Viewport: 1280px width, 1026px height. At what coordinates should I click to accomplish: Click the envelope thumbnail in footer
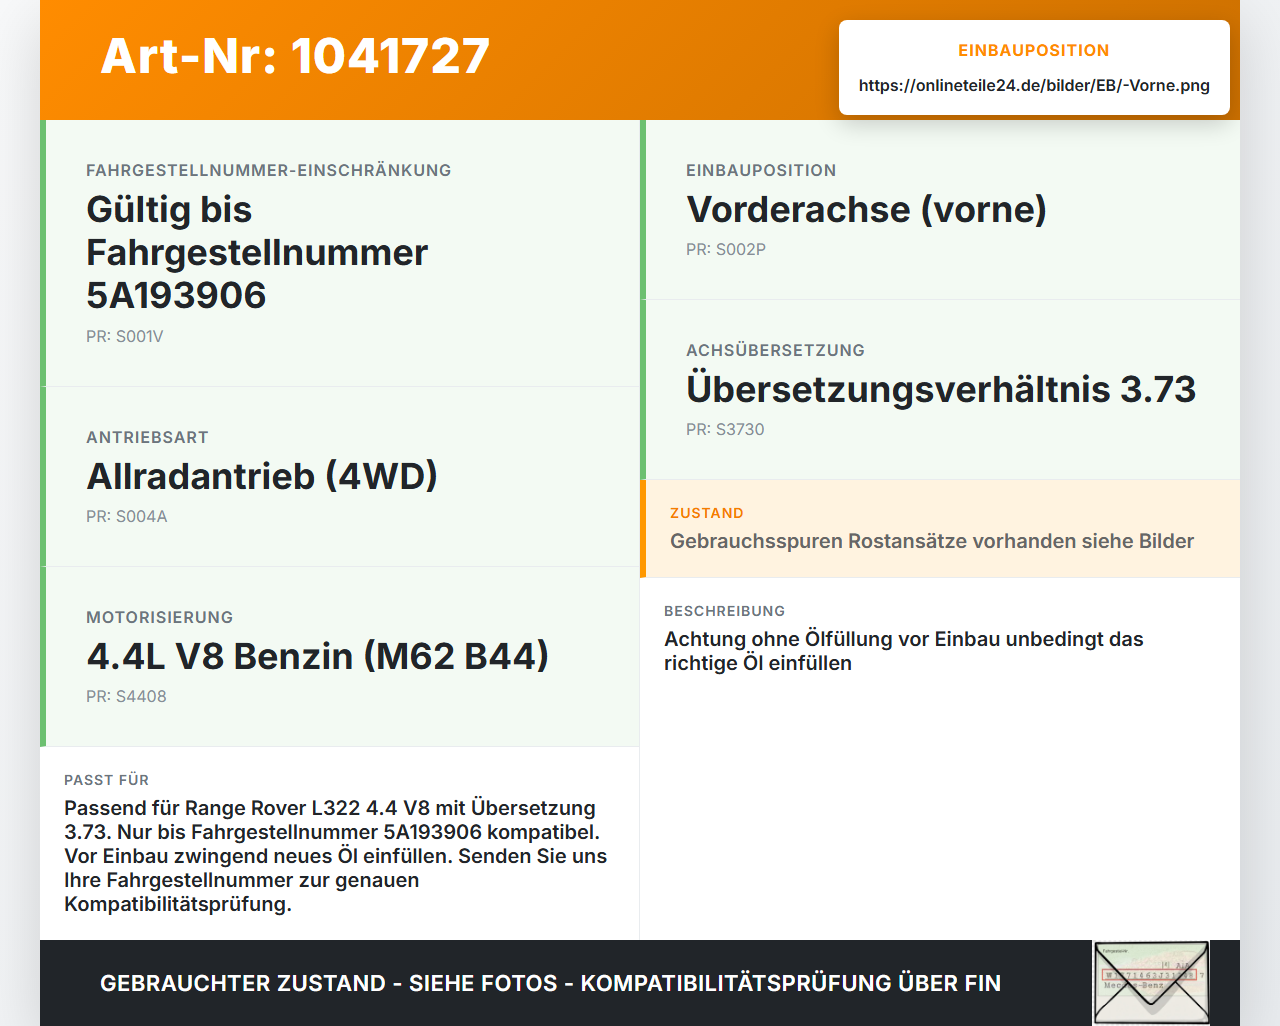(1151, 983)
